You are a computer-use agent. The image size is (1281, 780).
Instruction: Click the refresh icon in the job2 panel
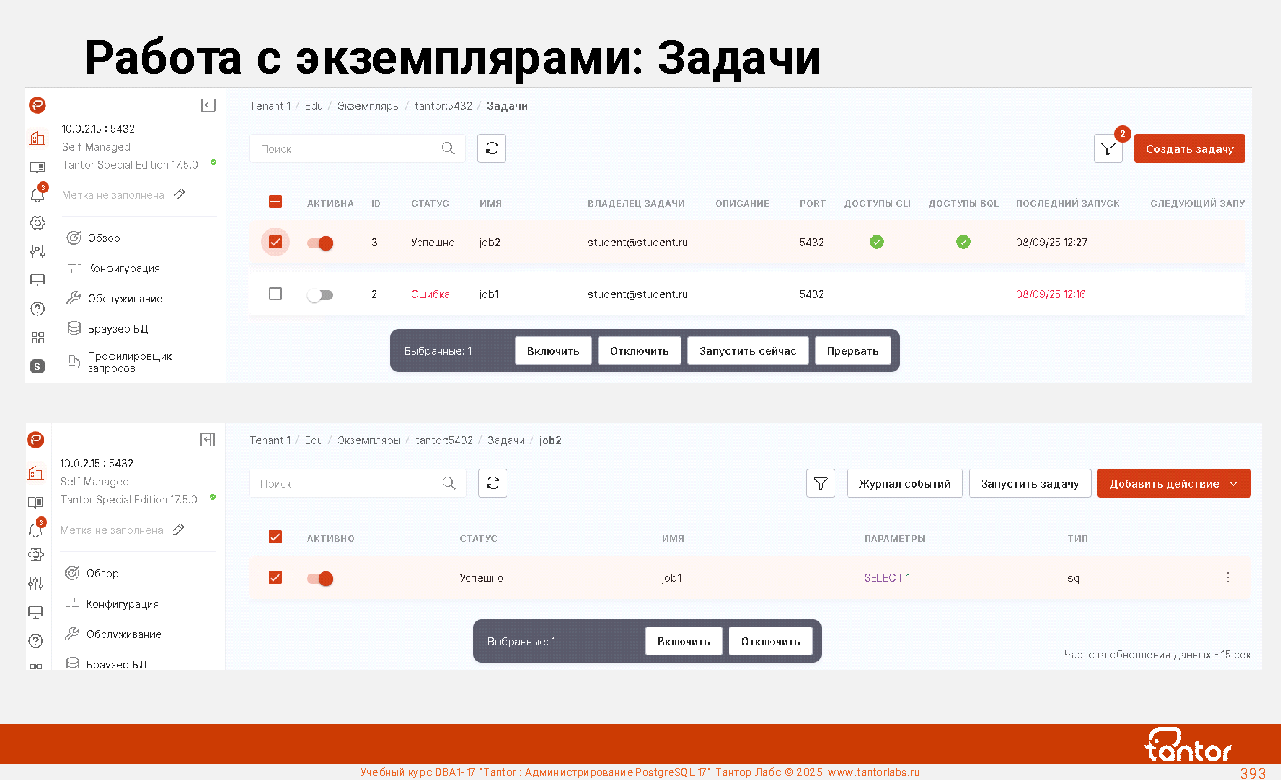(492, 483)
